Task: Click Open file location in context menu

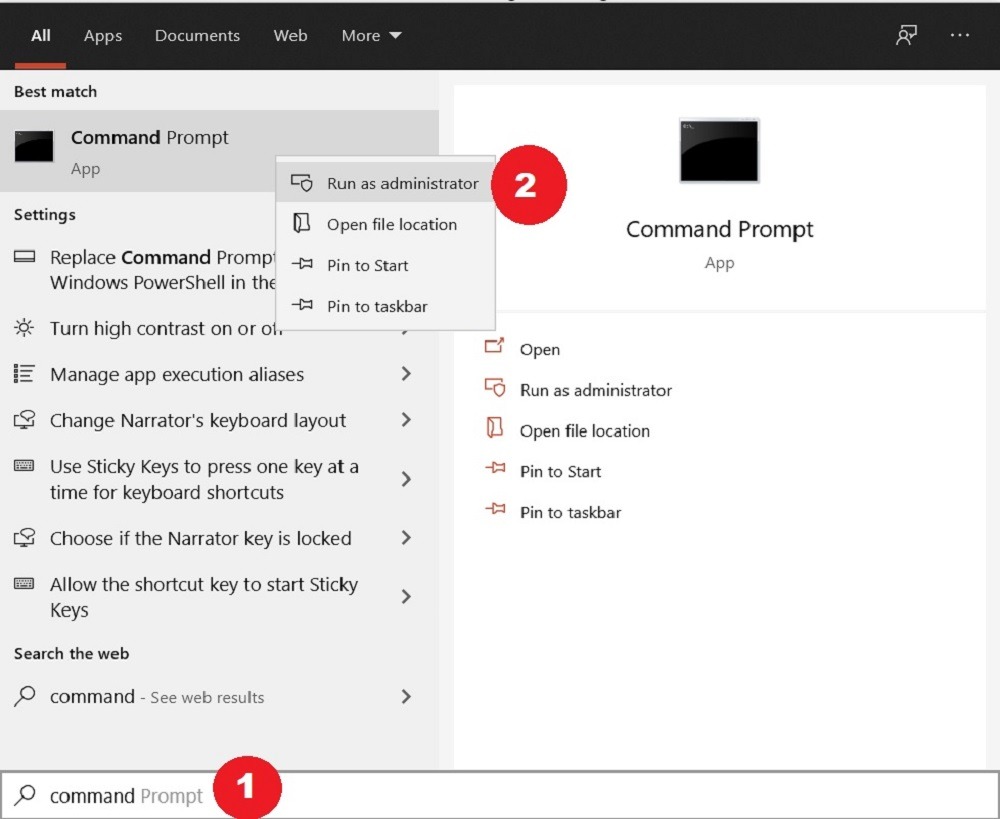Action: pos(391,224)
